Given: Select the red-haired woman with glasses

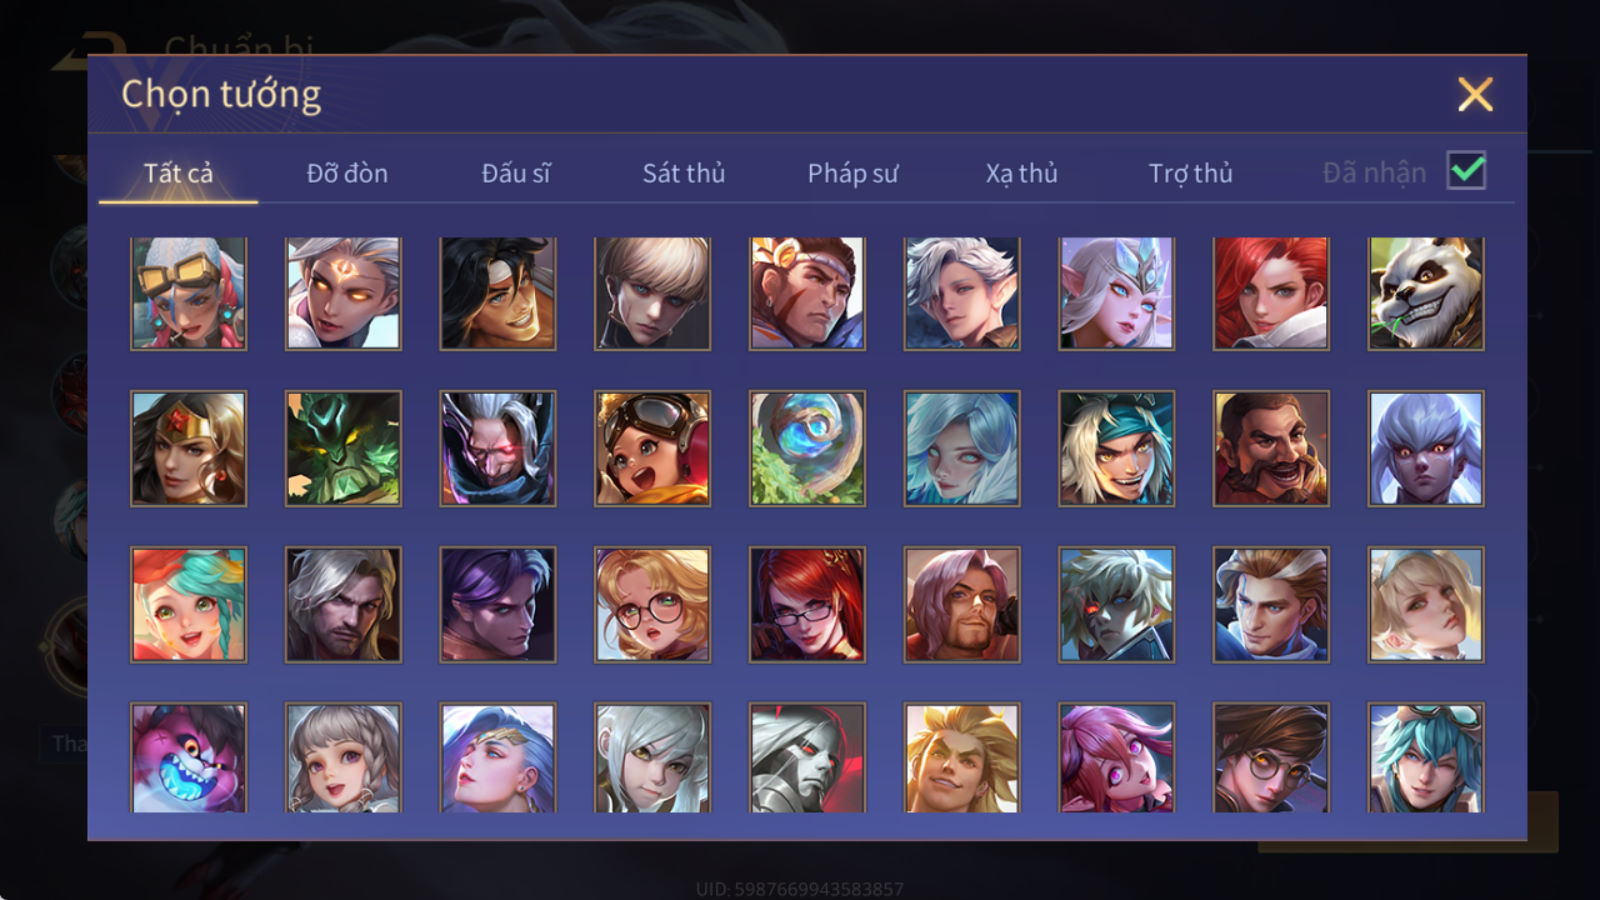Looking at the screenshot, I should point(807,604).
